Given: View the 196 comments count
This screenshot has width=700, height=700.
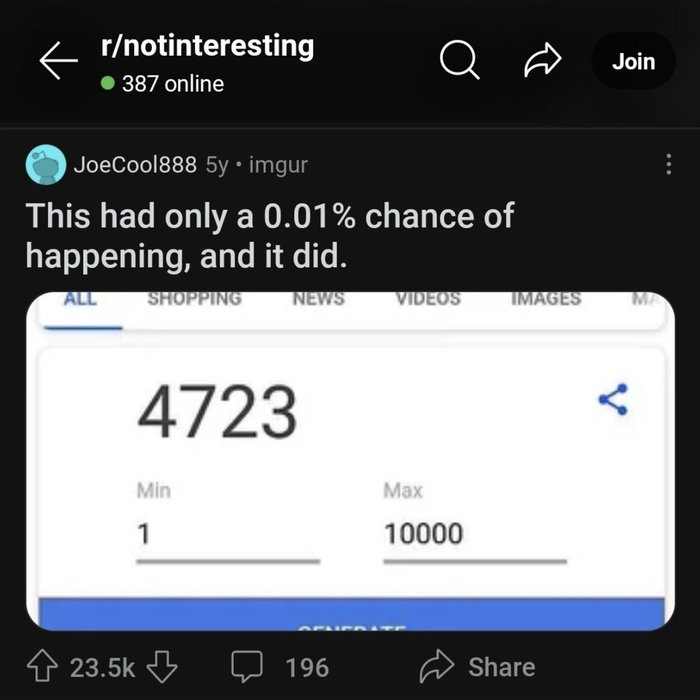Looking at the screenshot, I should [307, 668].
